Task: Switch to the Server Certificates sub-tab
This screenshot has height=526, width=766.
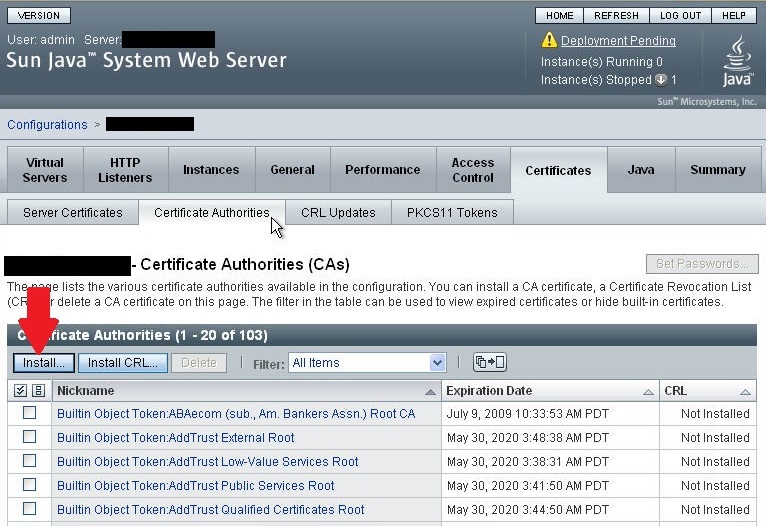Action: click(x=73, y=213)
